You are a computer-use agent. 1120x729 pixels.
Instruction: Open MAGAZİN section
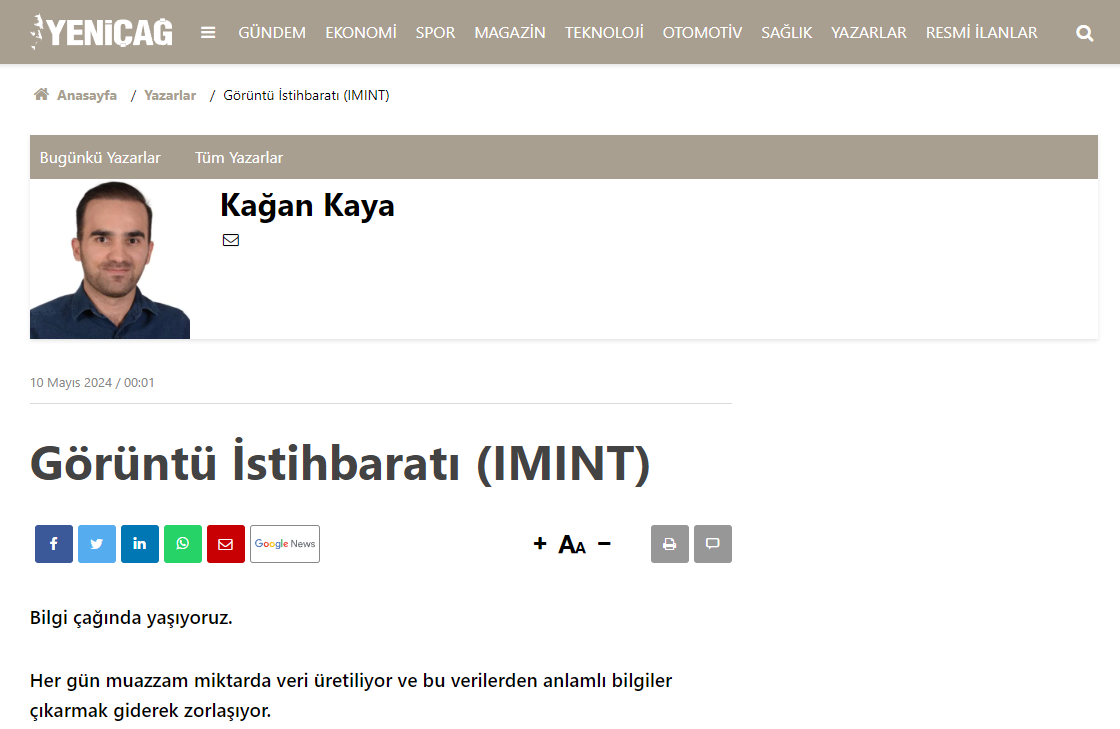510,33
